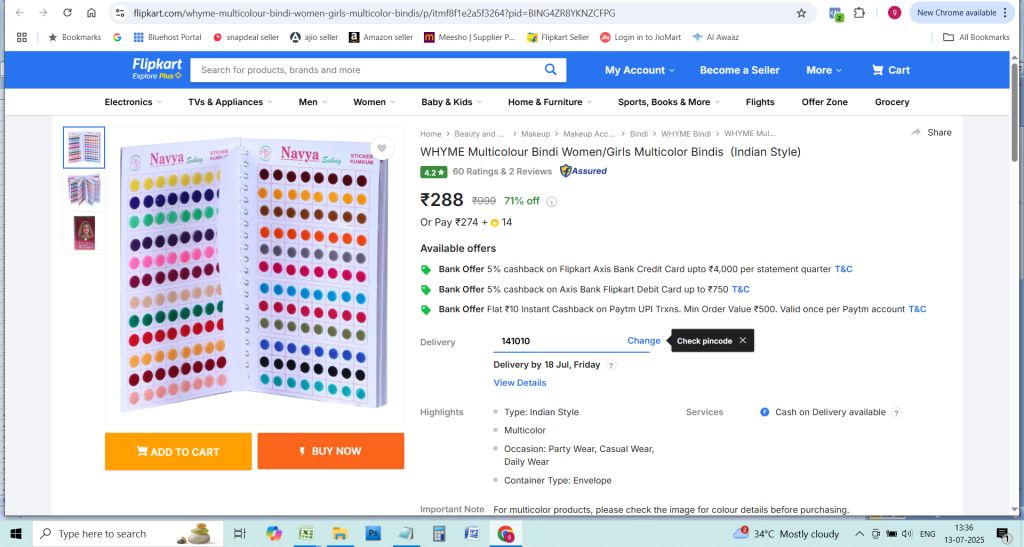
Task: Select third thumbnail showing woman
Action: (x=84, y=233)
